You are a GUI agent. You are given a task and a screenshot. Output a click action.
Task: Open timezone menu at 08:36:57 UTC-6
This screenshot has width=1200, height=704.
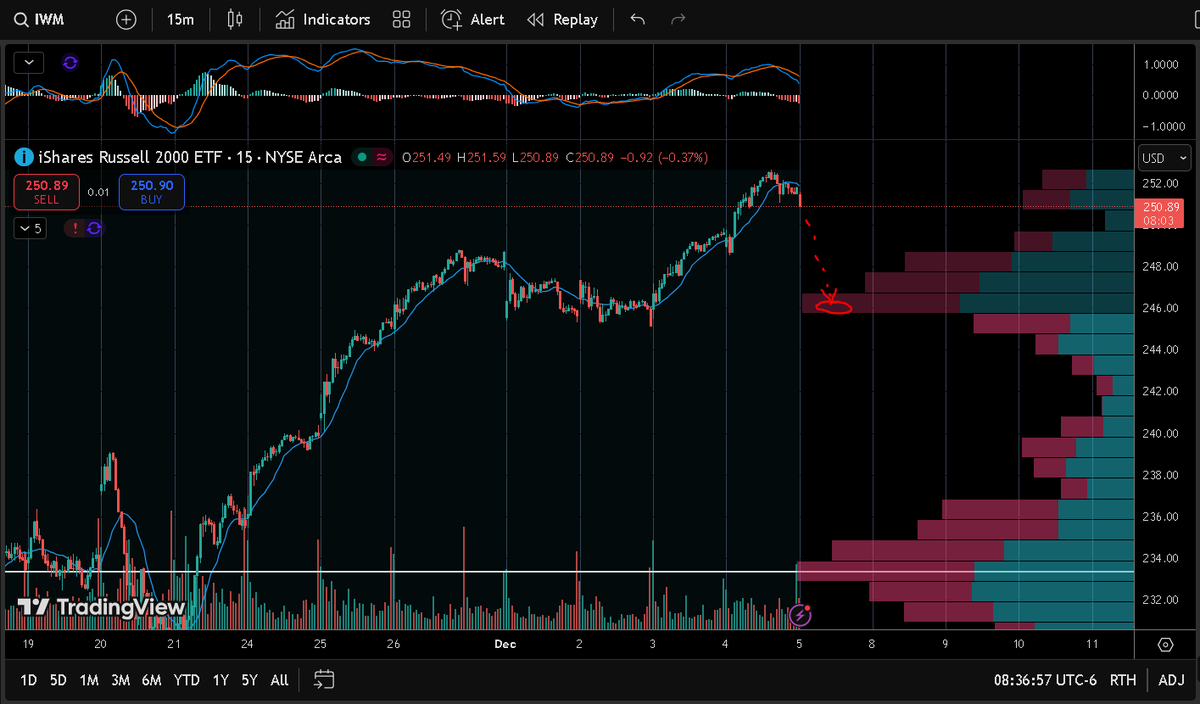point(1045,680)
